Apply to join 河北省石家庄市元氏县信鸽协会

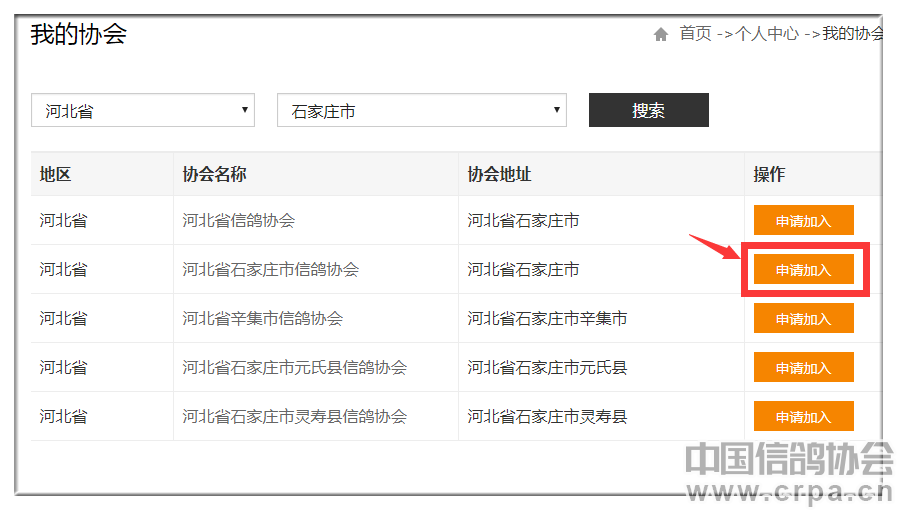tap(804, 368)
